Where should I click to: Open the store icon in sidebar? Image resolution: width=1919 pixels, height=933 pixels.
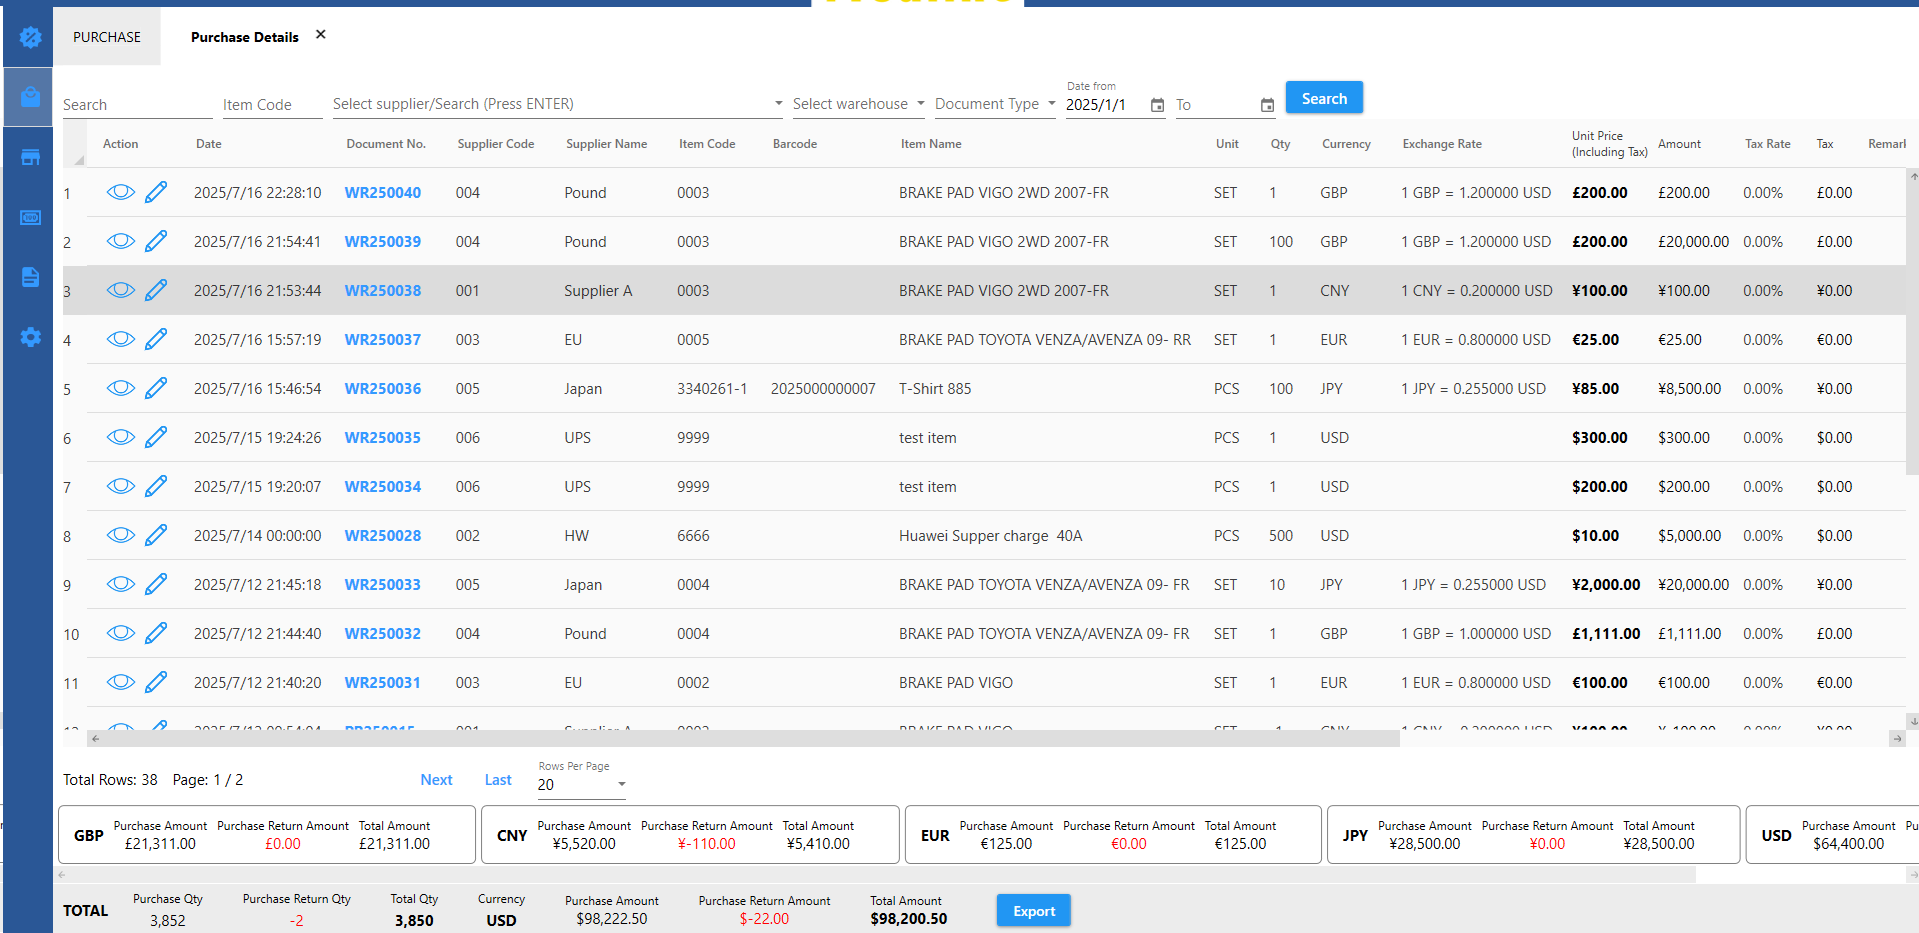click(30, 157)
